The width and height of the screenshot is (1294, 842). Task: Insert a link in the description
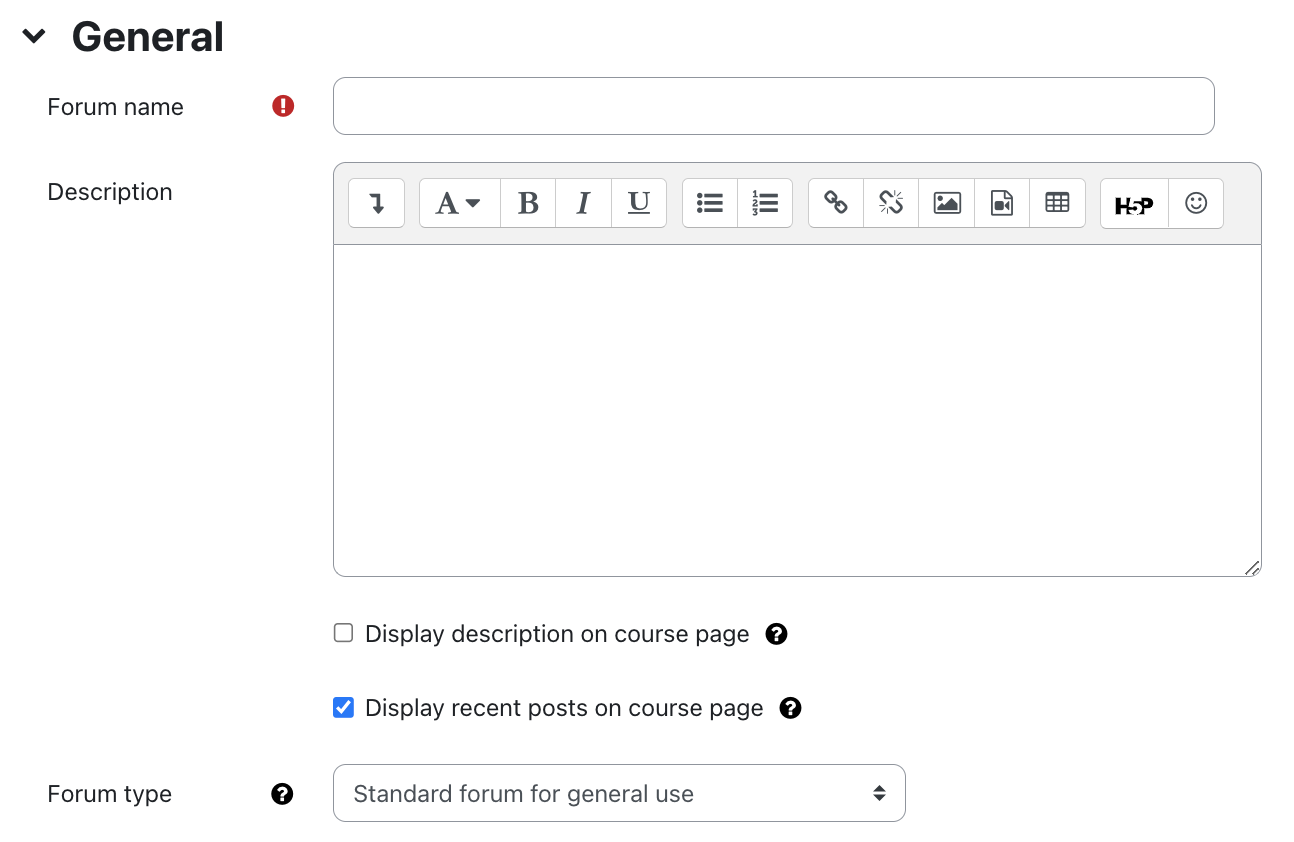click(836, 204)
